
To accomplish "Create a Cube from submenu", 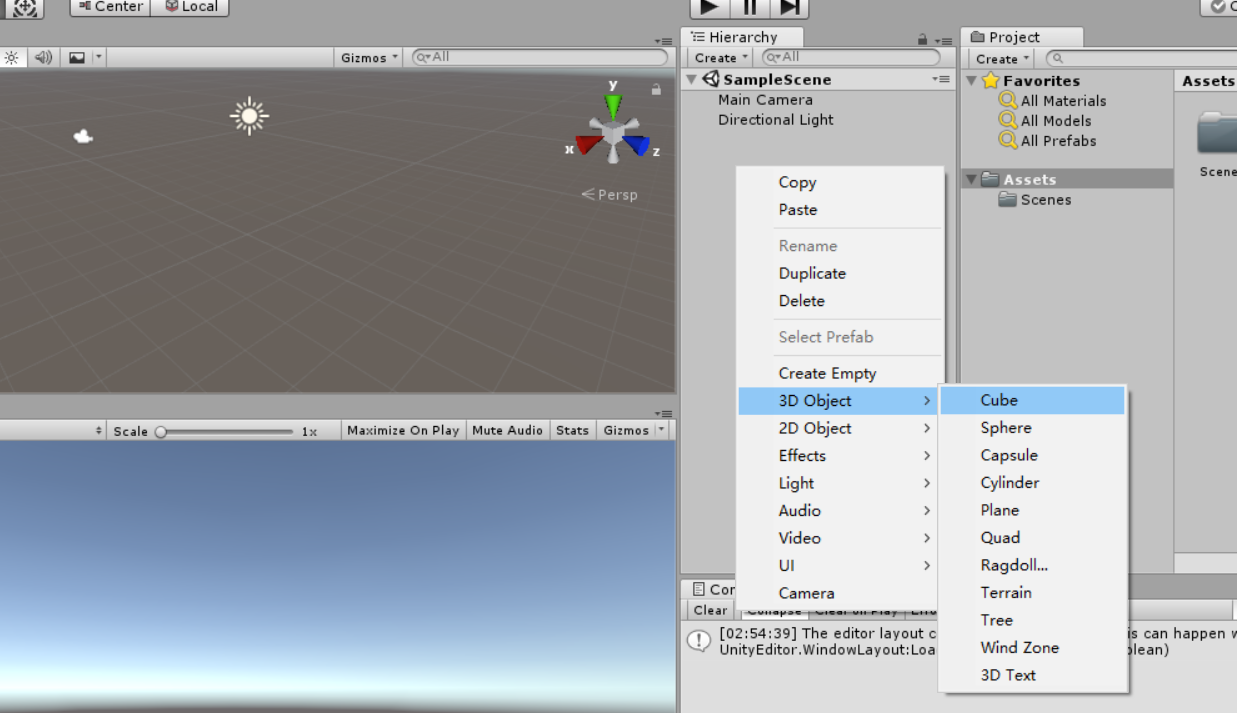I will pos(1033,400).
